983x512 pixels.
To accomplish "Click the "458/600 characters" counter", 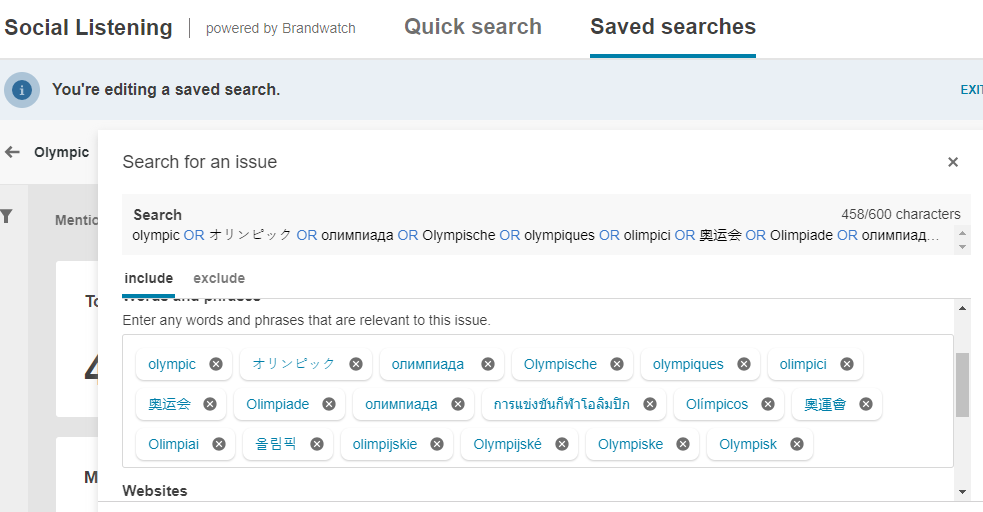I will pyautogui.click(x=900, y=214).
